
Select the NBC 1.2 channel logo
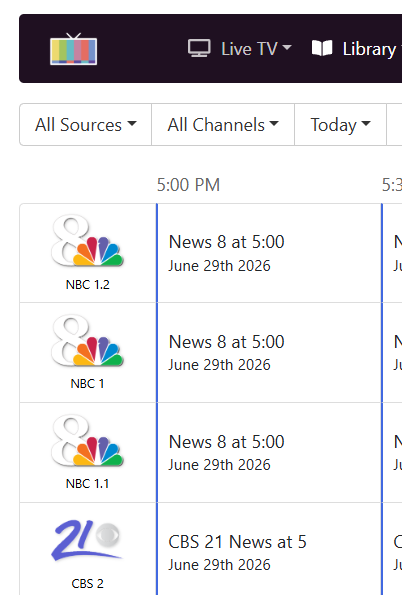click(x=87, y=240)
